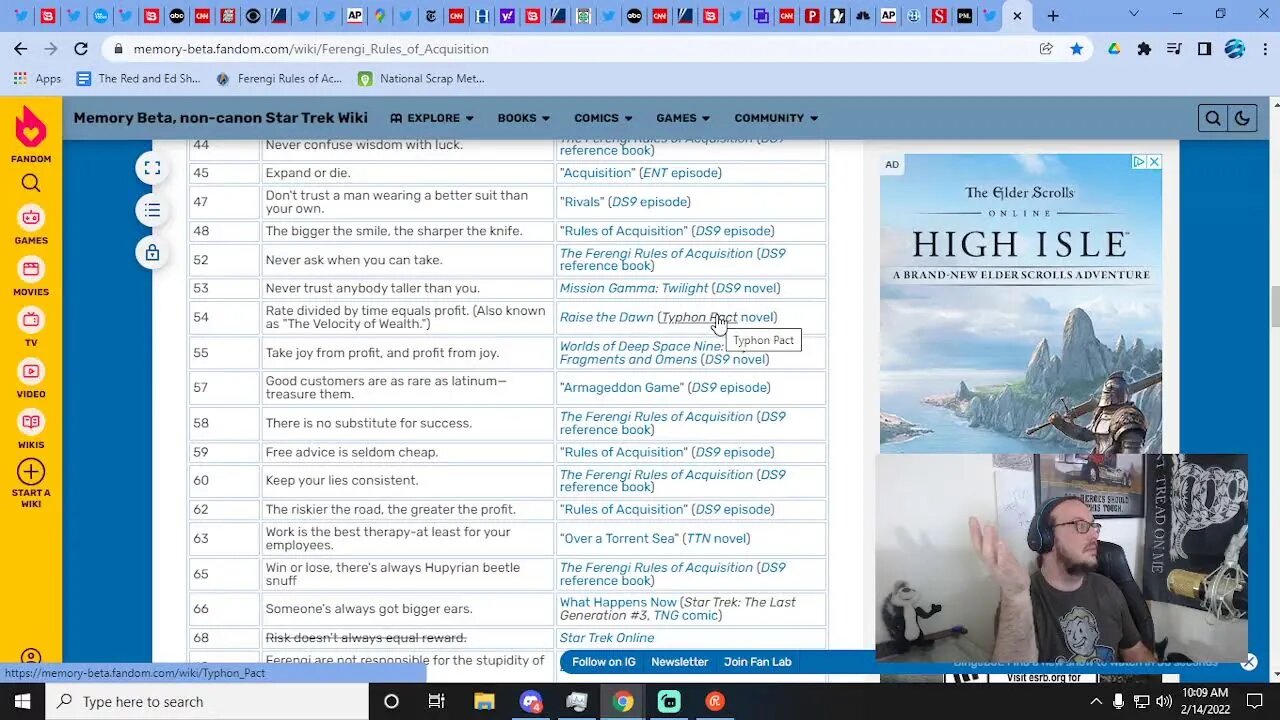Open the Windows Start menu
Viewport: 1280px width, 720px height.
[22, 701]
